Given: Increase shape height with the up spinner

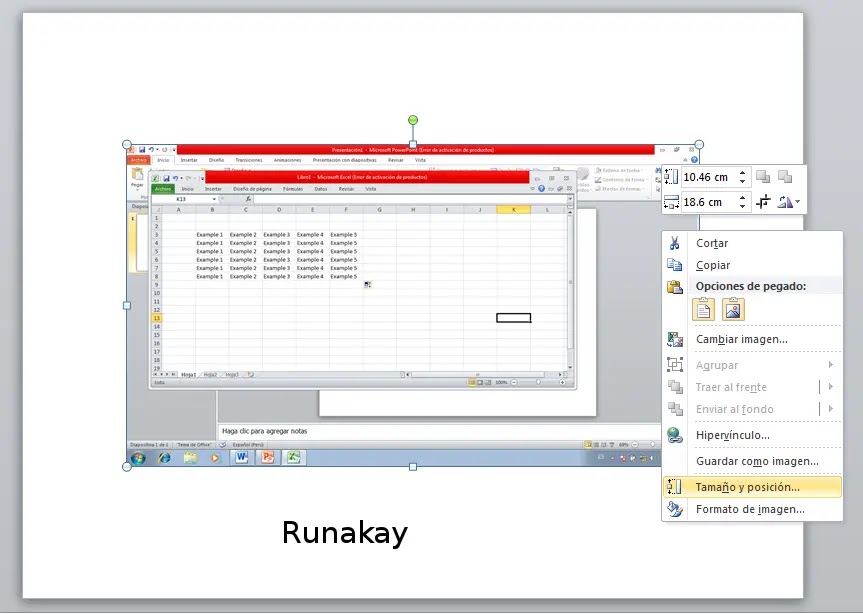Looking at the screenshot, I should (x=742, y=173).
